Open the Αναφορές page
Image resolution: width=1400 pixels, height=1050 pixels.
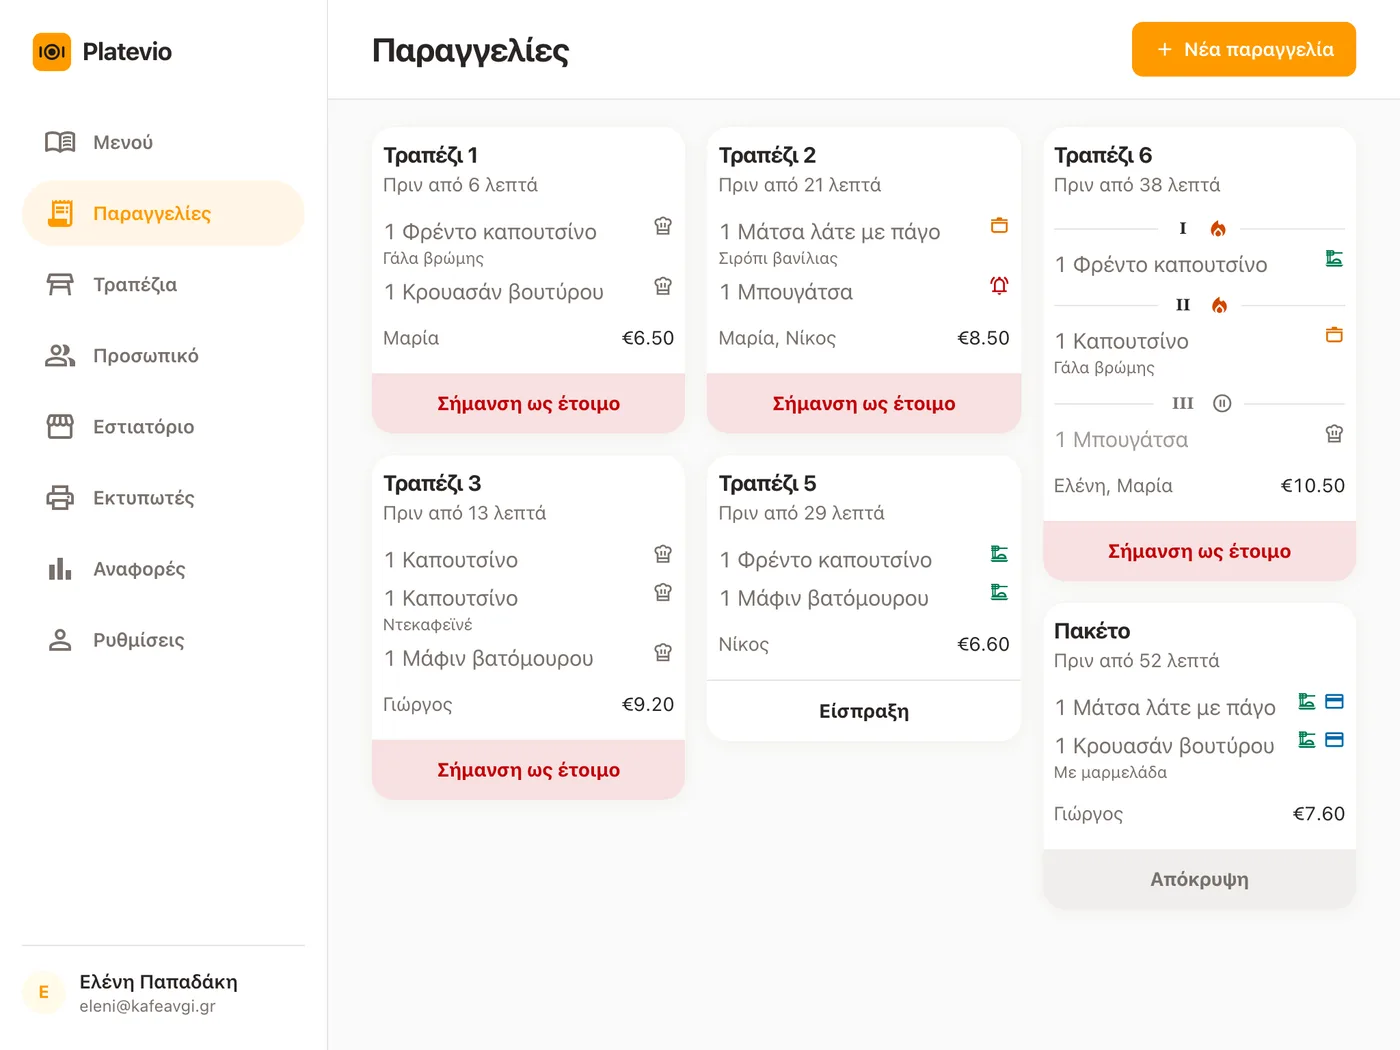tap(163, 568)
